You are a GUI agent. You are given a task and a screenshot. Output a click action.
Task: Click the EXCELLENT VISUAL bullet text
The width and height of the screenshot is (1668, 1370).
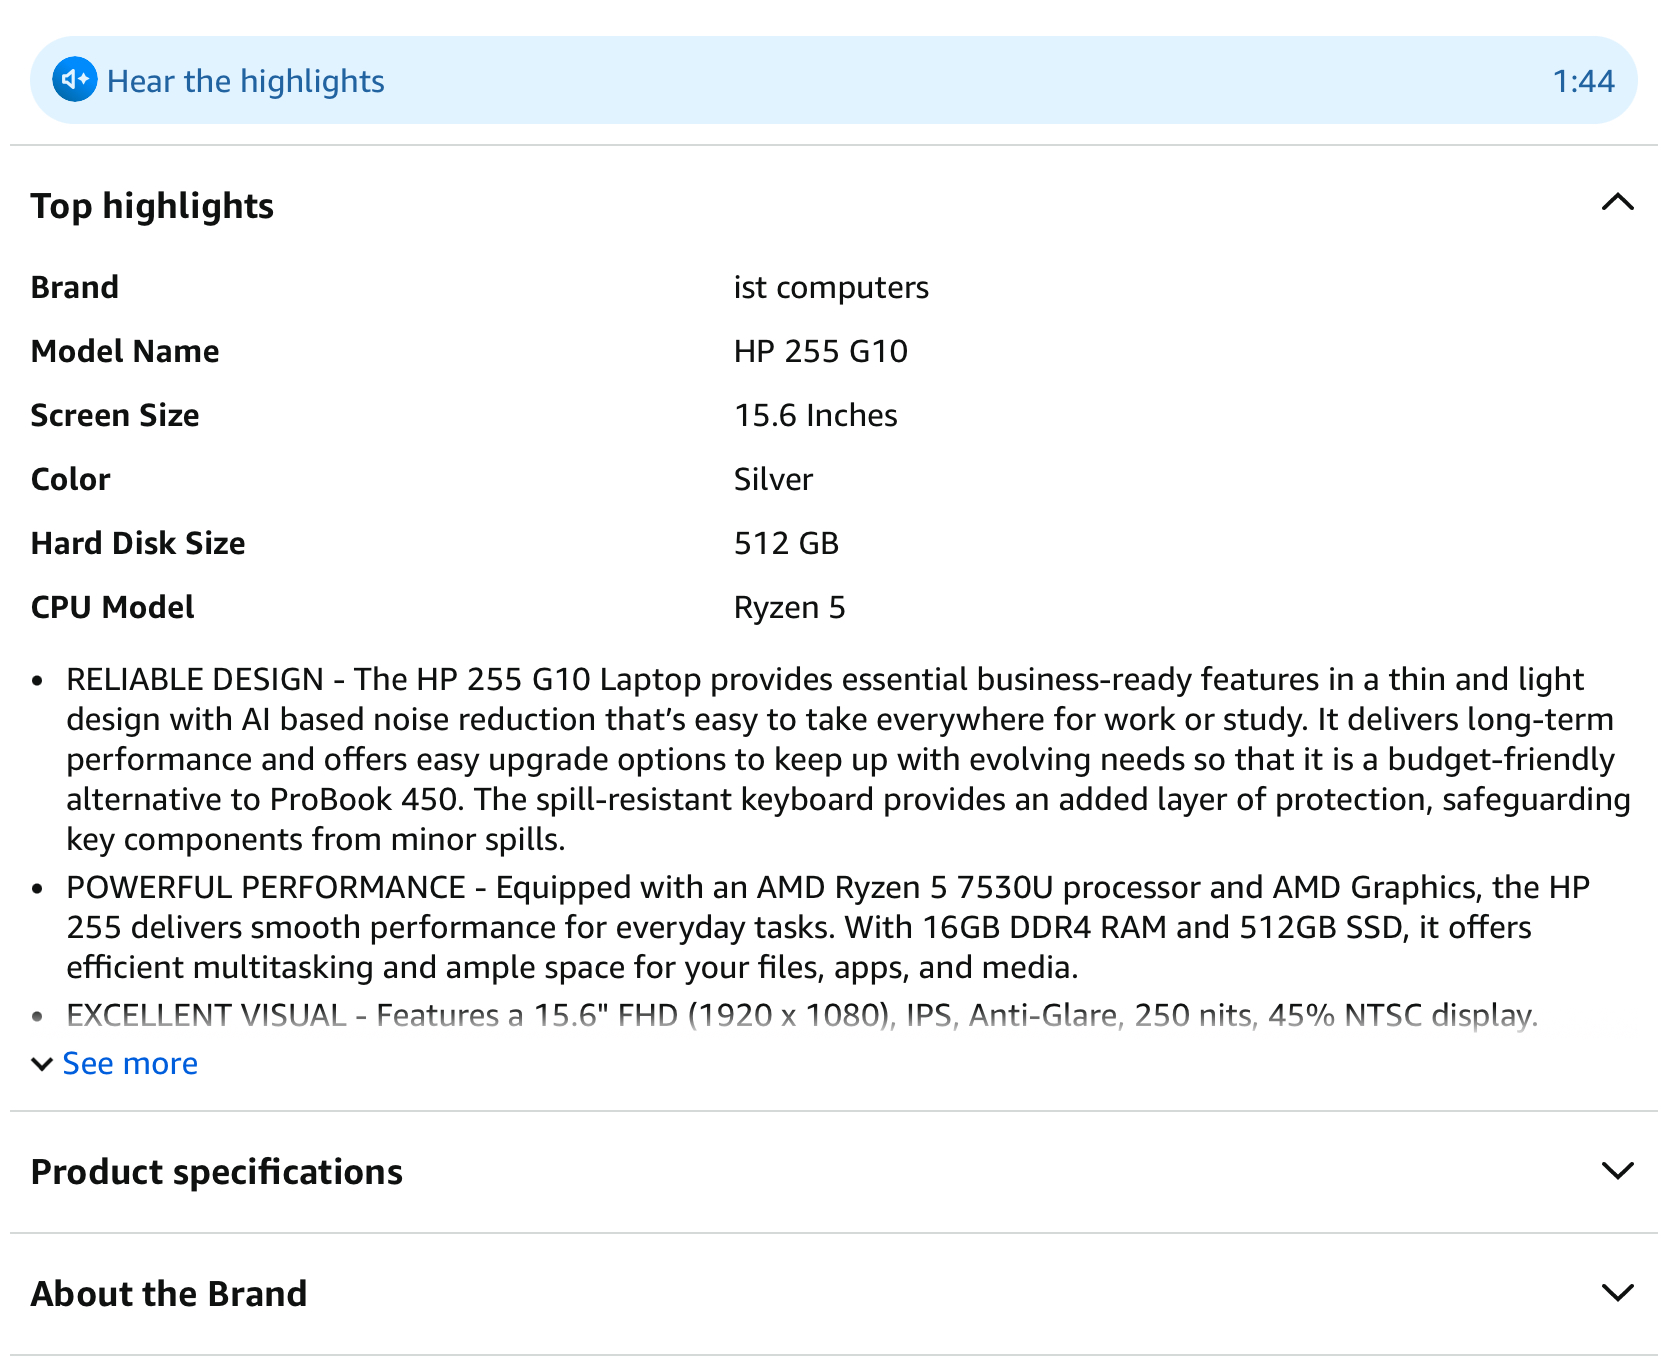coord(802,1015)
